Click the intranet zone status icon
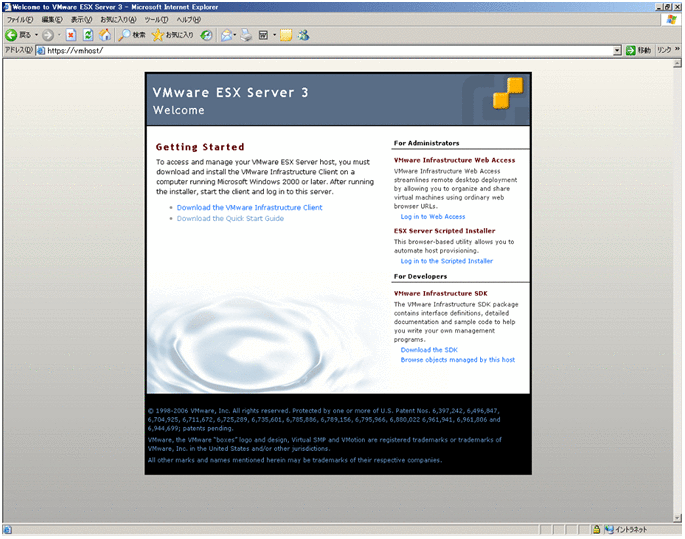Screen dimensions: 685x539 (x=609, y=529)
